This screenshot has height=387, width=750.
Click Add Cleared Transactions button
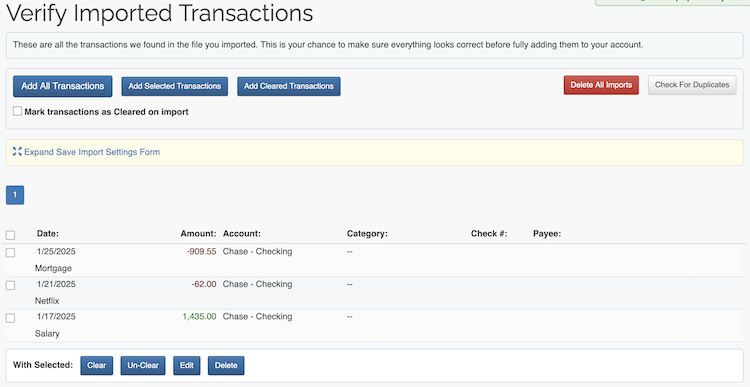coord(289,86)
